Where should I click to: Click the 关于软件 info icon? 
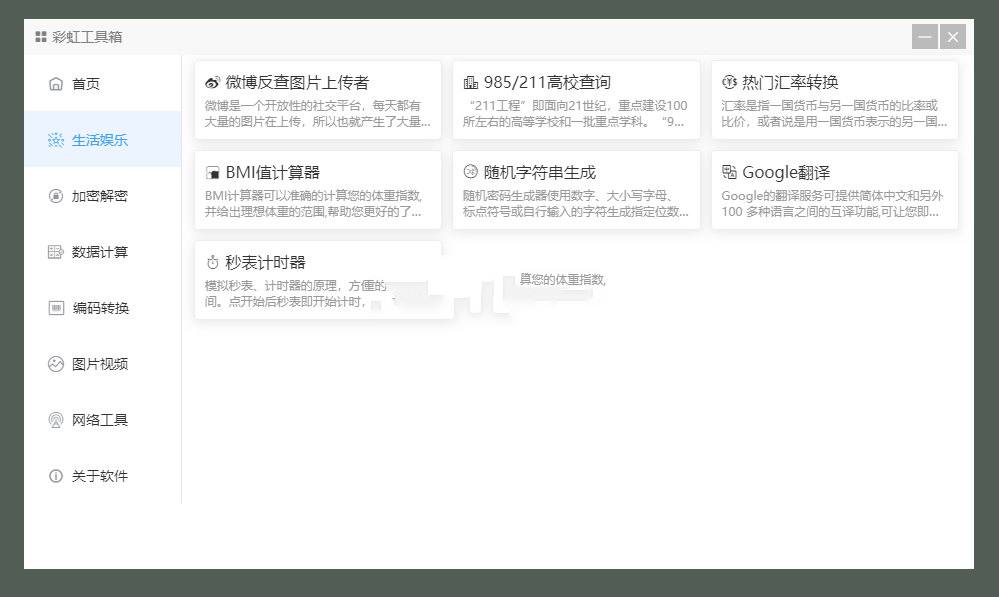[55, 476]
